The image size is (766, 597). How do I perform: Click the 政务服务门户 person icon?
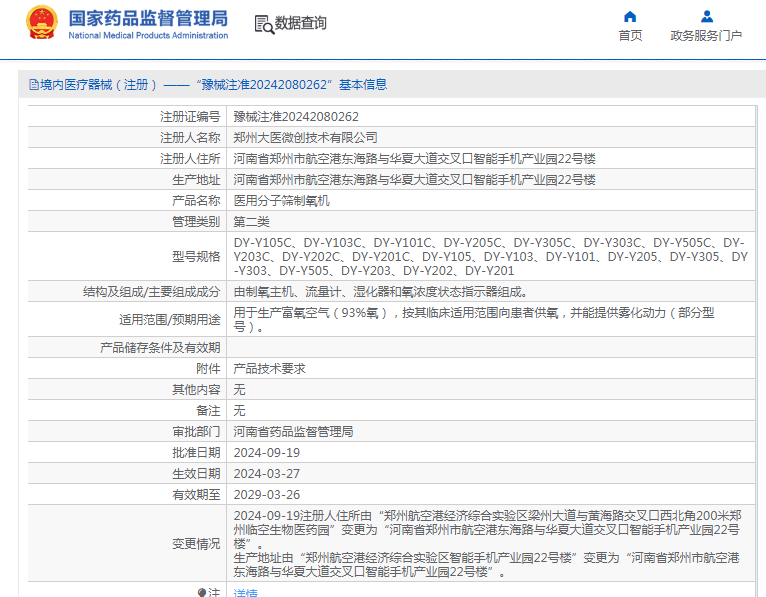pos(706,17)
